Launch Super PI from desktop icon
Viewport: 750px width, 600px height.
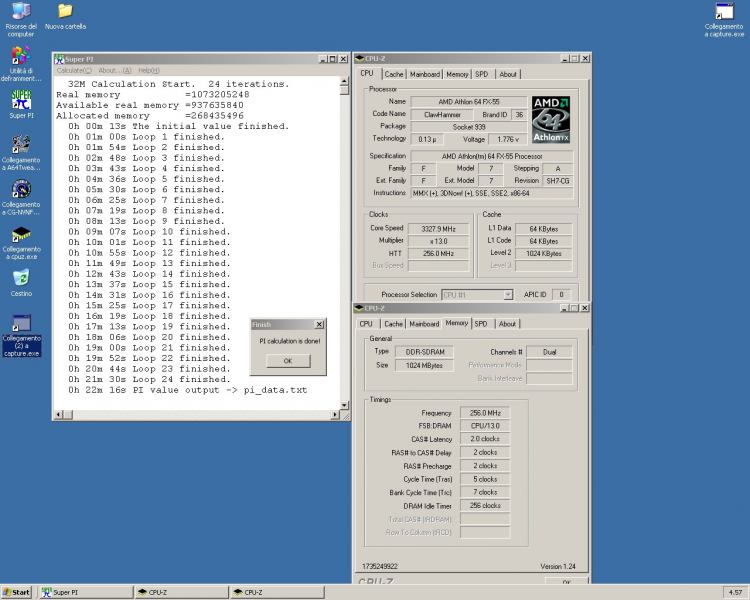pyautogui.click(x=21, y=104)
